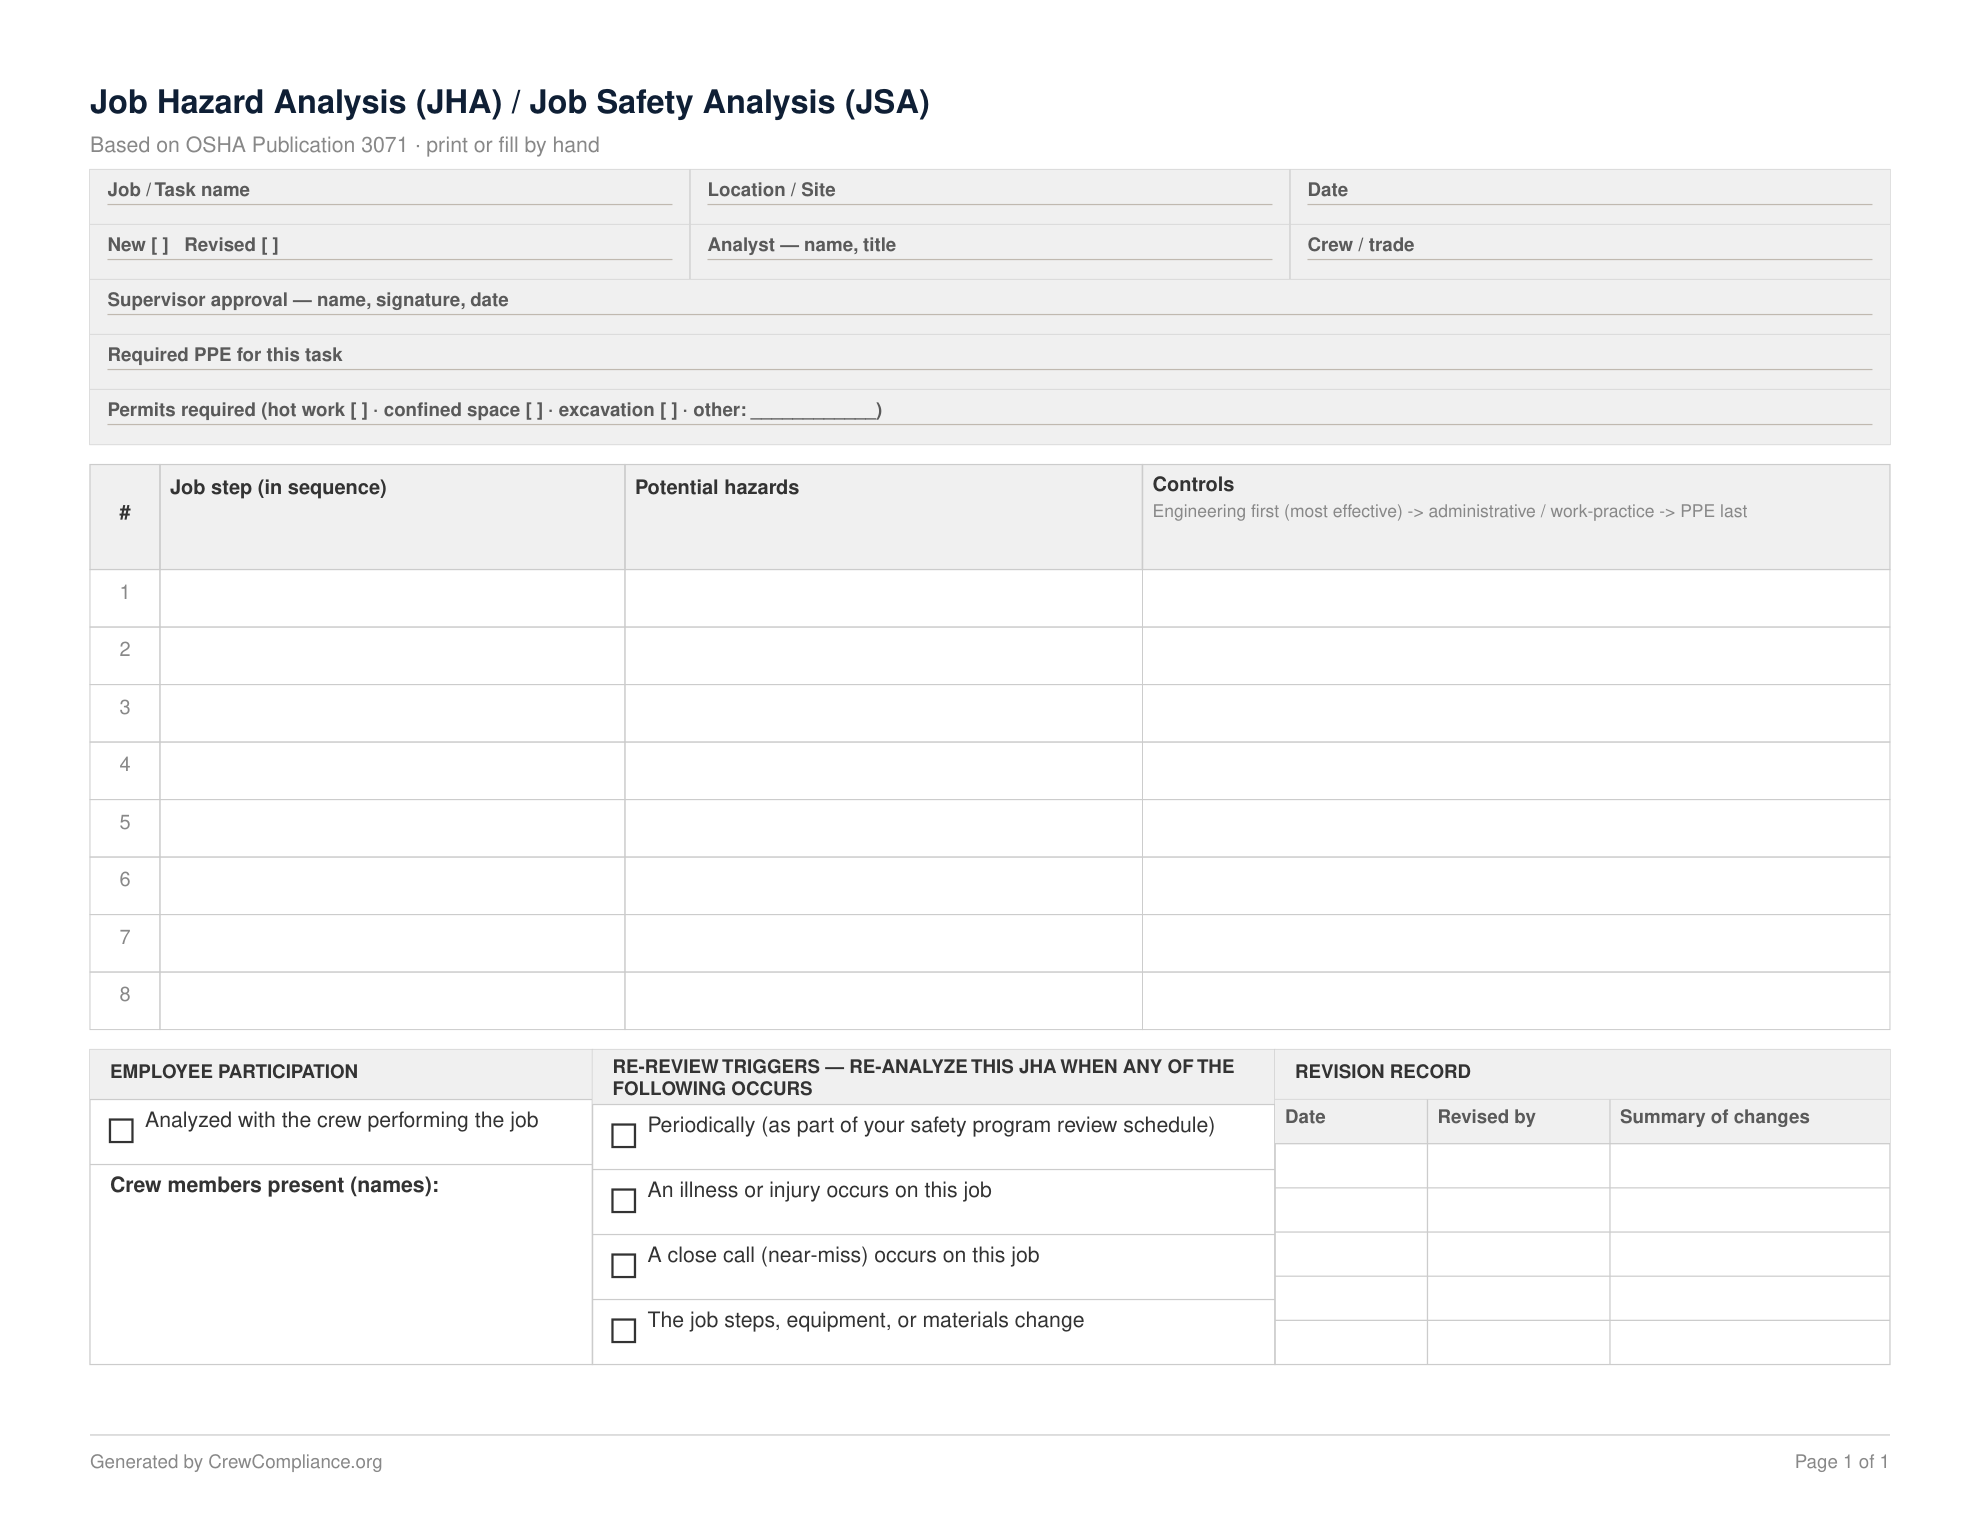Tick the 'A close call (near-miss)' checkbox

pos(623,1266)
